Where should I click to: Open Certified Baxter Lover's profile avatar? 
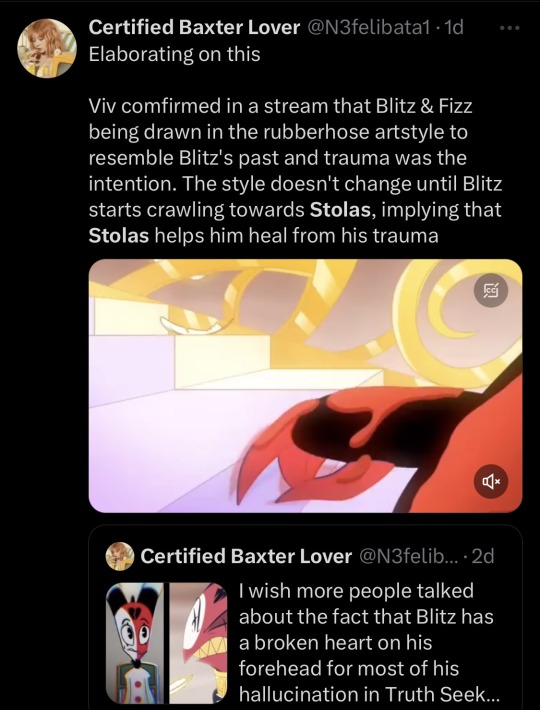pos(47,48)
